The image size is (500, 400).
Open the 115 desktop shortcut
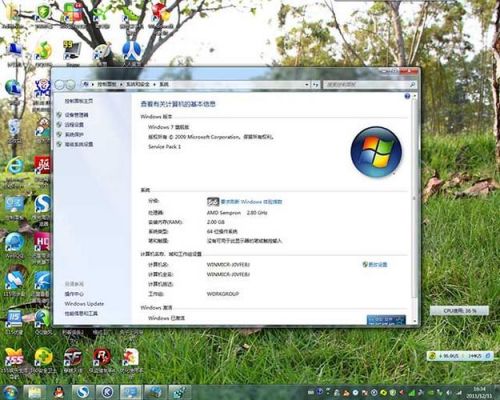pos(14,318)
